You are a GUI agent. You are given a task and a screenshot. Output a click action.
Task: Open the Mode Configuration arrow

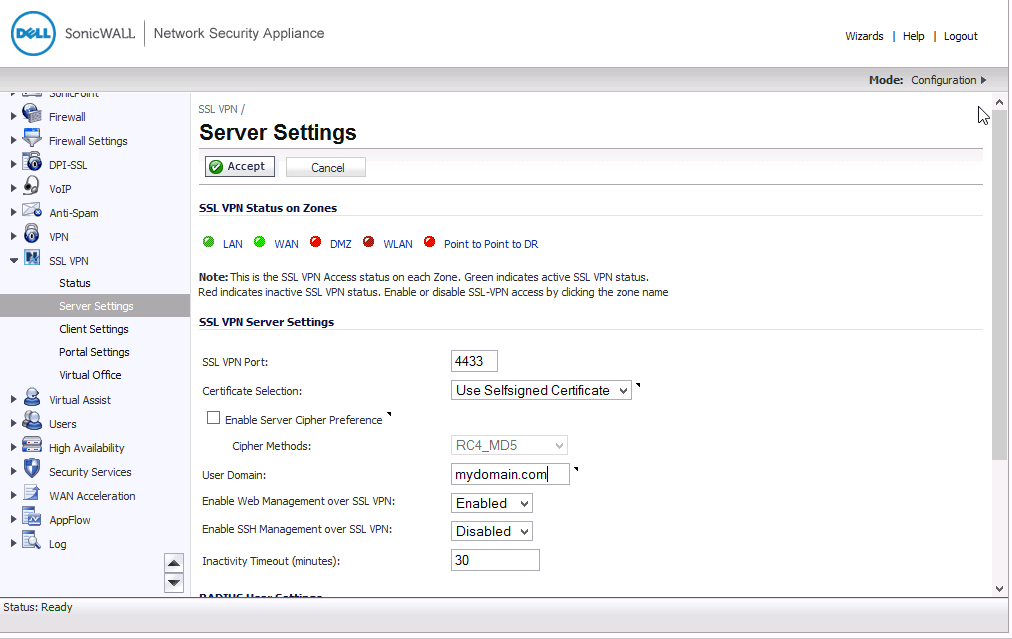coord(984,80)
